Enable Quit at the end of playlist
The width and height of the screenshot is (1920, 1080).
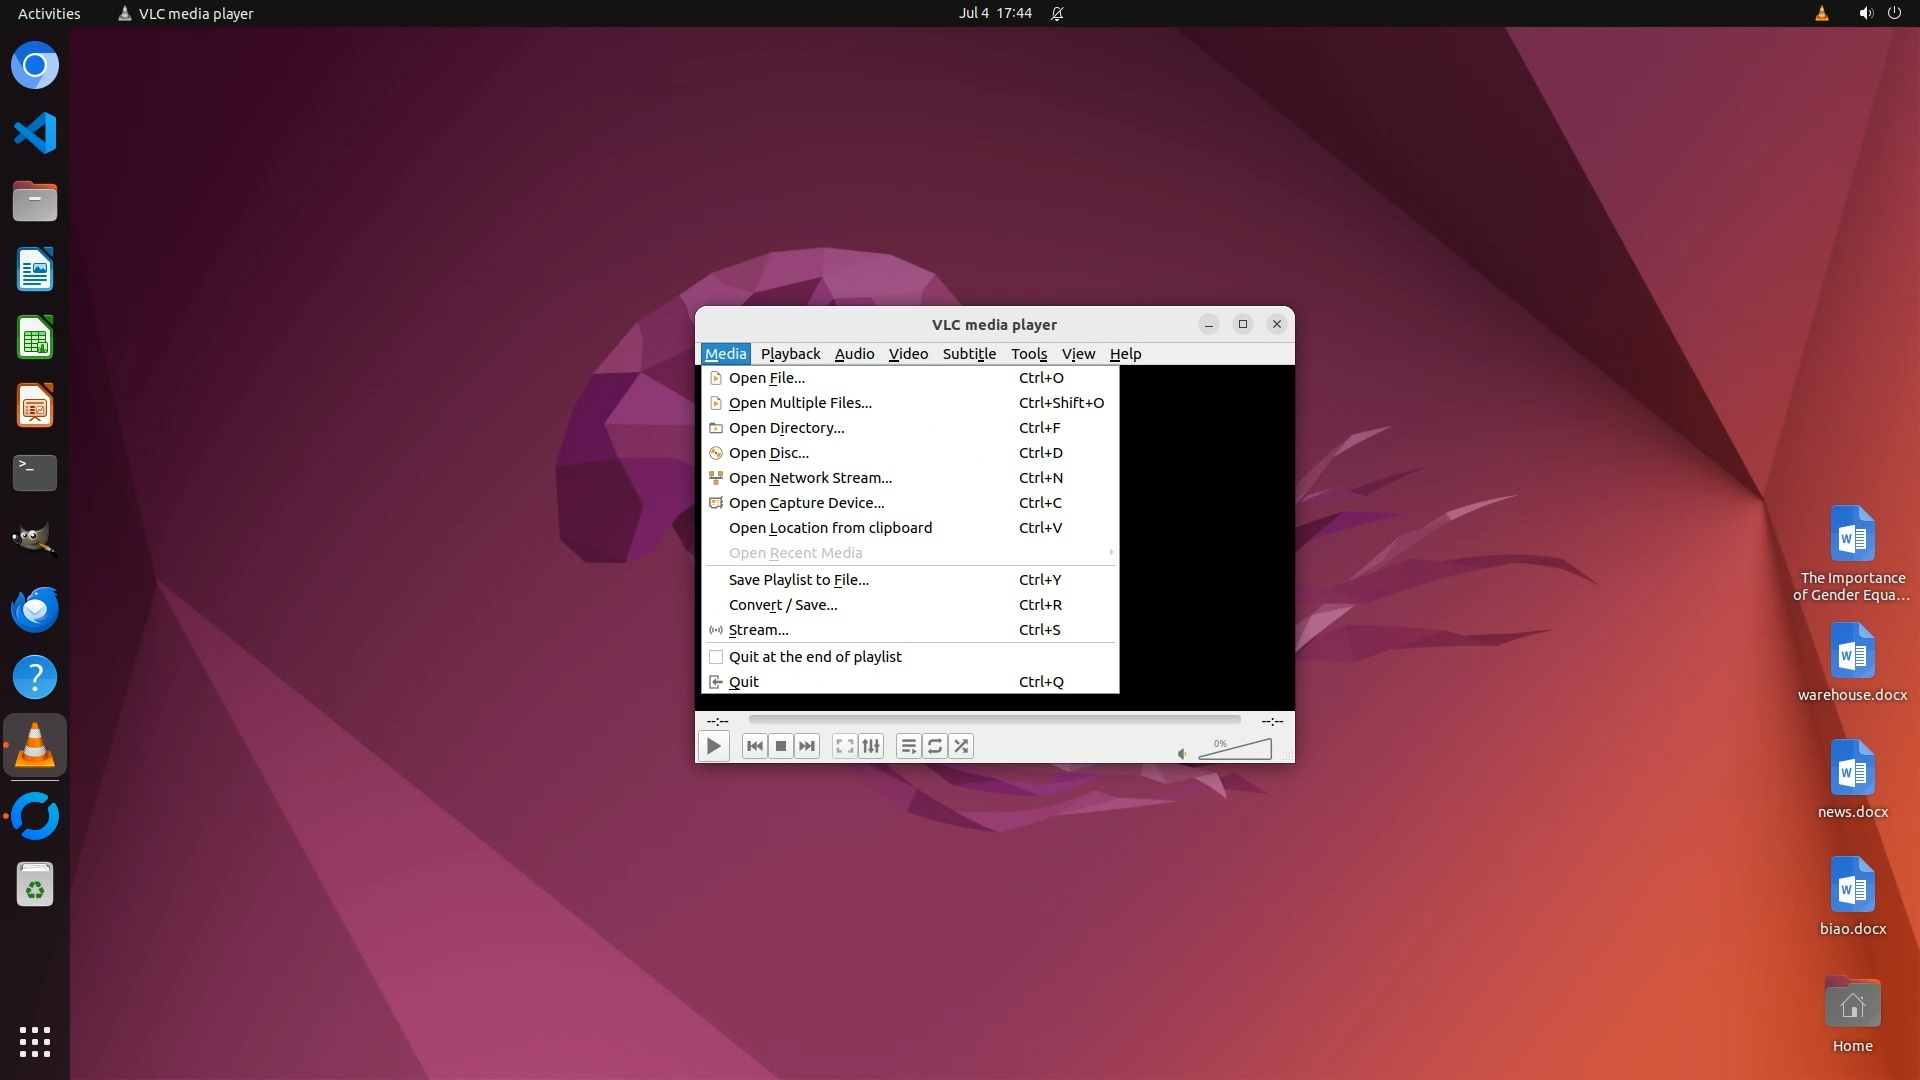[815, 657]
